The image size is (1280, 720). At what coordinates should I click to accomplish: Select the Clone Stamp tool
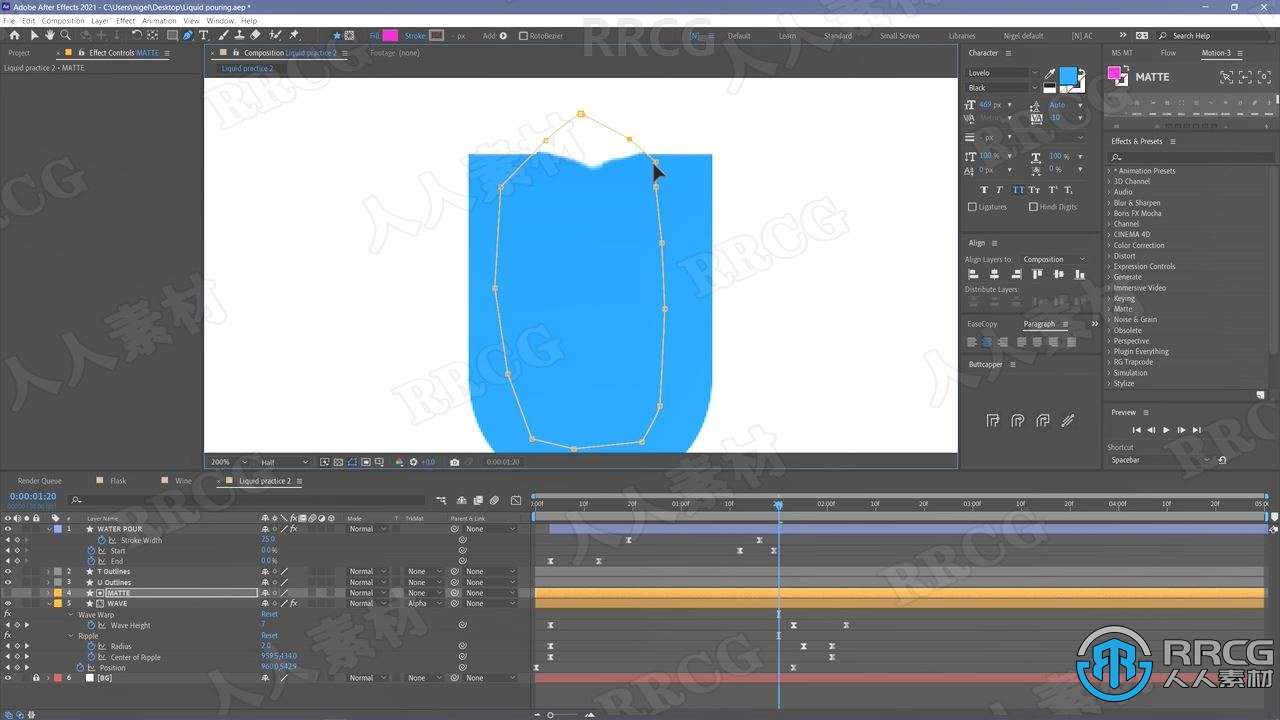[x=240, y=35]
